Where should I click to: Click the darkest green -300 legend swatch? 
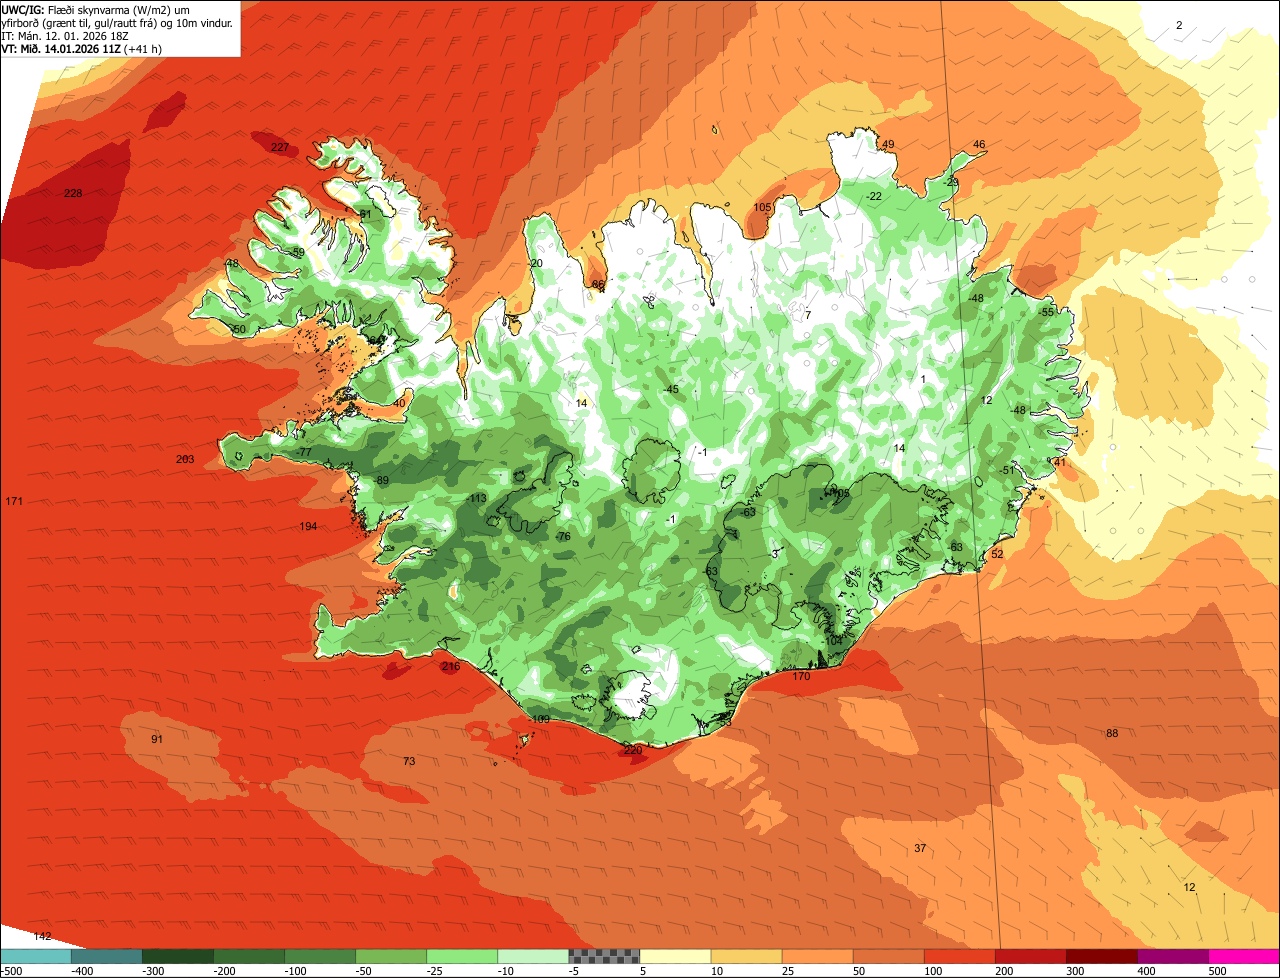click(177, 956)
